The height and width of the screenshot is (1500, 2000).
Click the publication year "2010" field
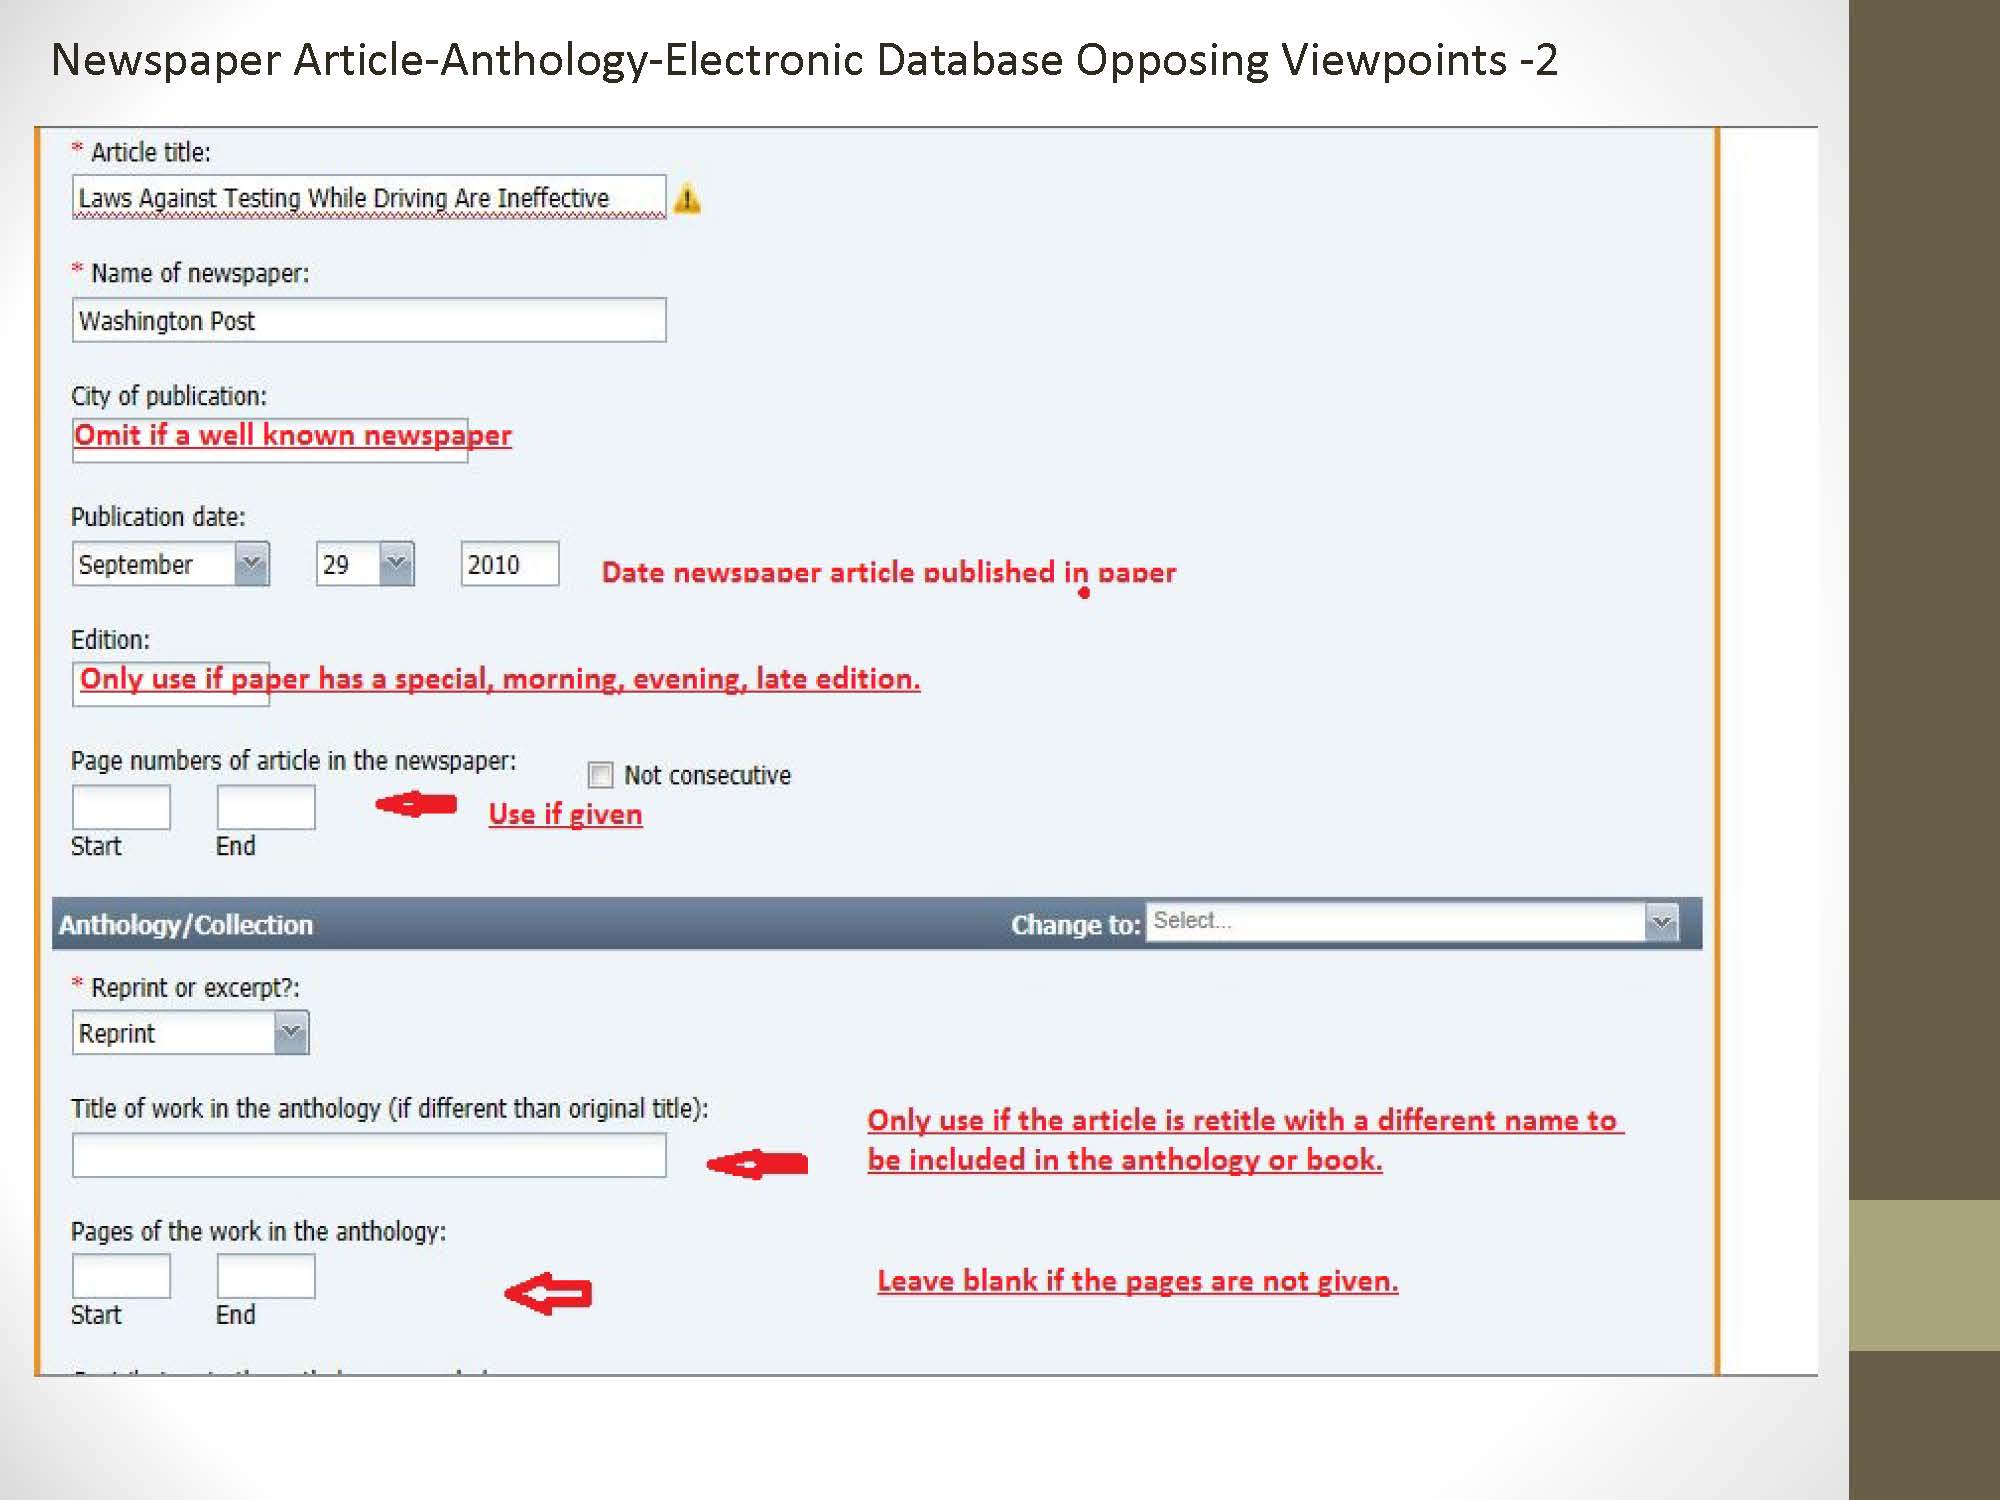(x=508, y=564)
